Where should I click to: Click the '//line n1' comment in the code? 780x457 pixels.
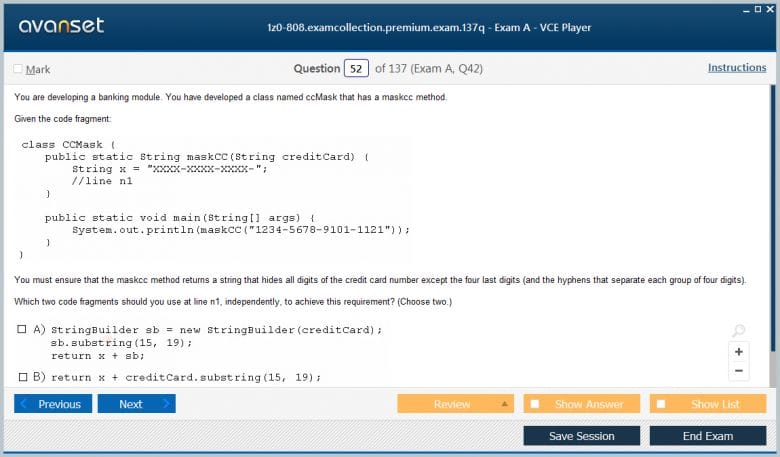point(102,181)
